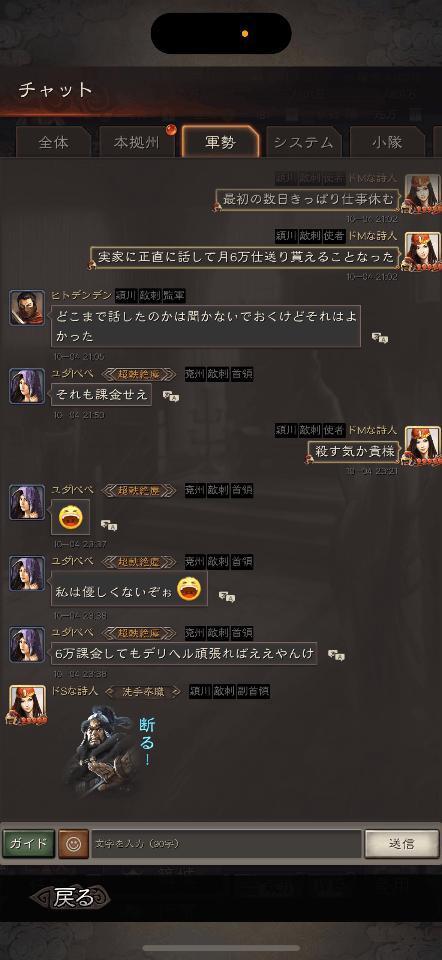Open ユダペペ avatar beside それも課金せえ
The width and height of the screenshot is (442, 960).
coord(27,386)
